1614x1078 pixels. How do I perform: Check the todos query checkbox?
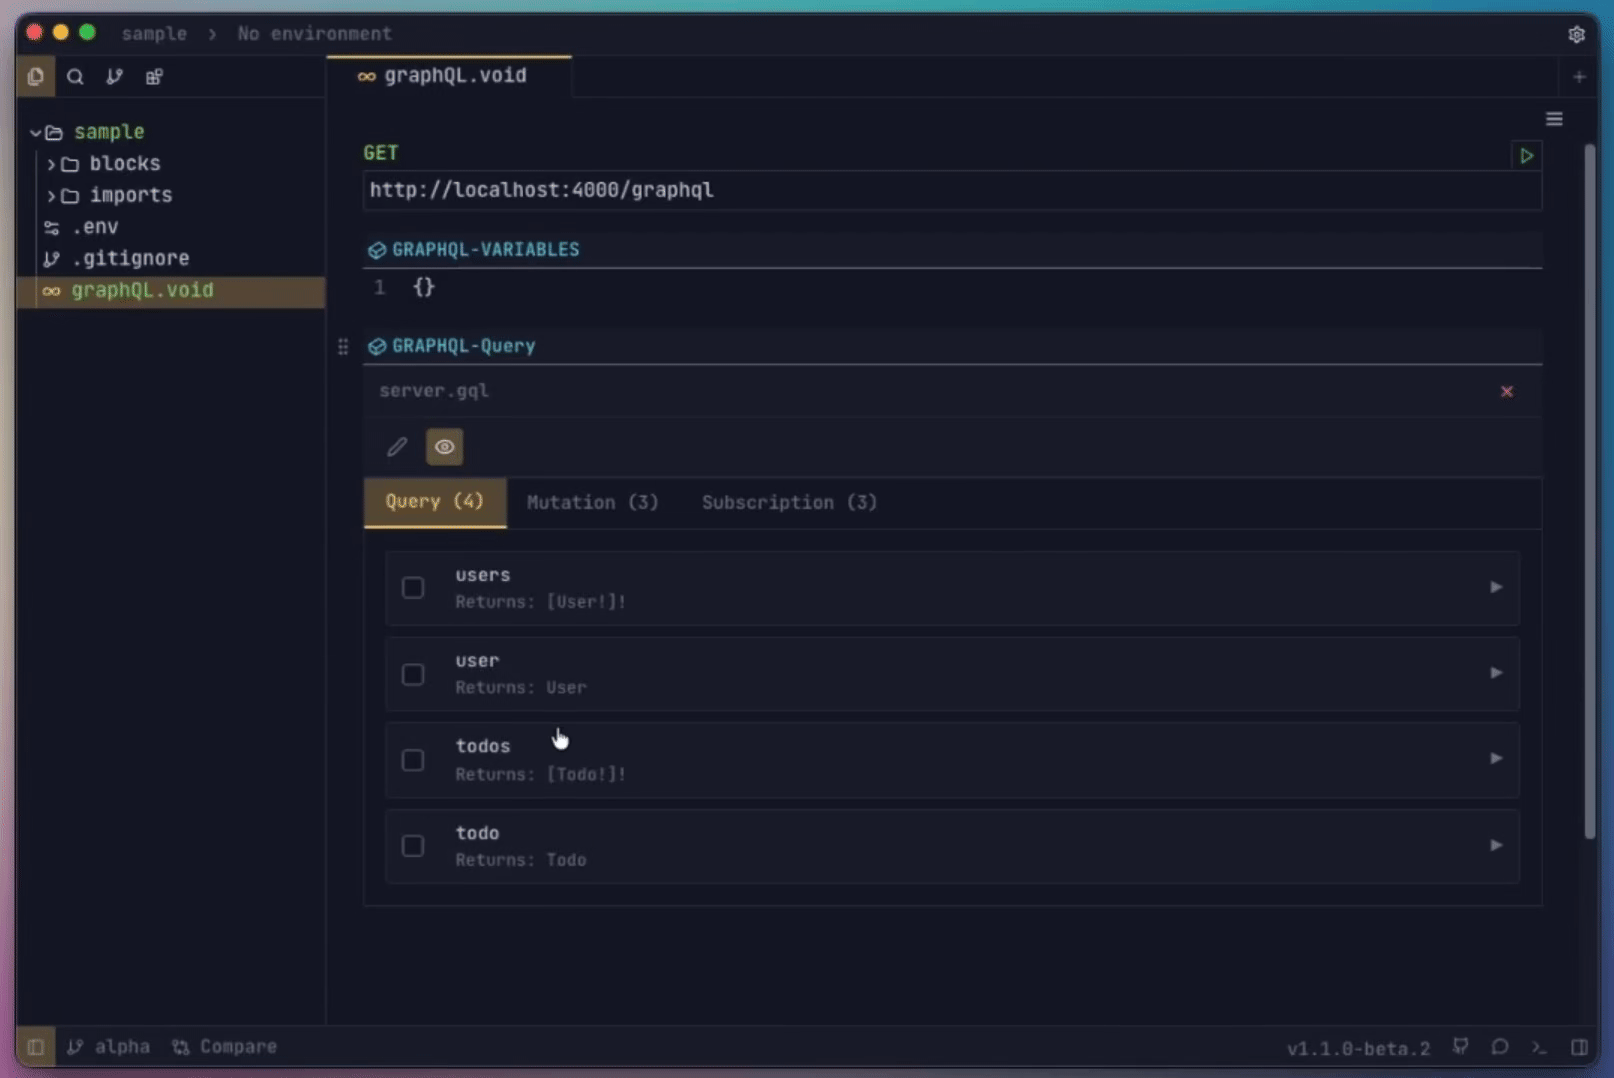413,760
